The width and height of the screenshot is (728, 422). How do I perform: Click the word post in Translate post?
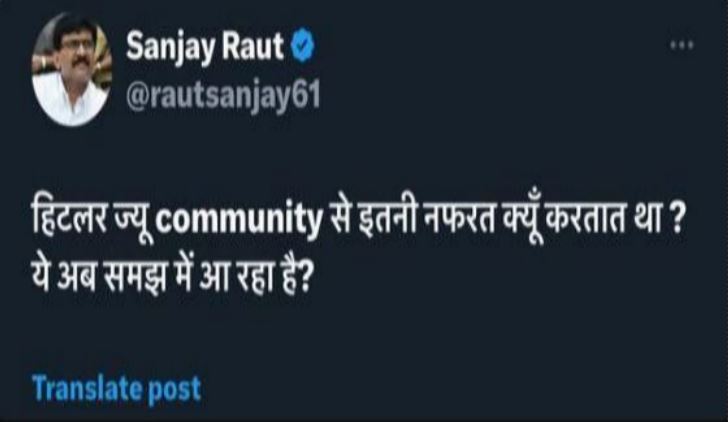(176, 387)
